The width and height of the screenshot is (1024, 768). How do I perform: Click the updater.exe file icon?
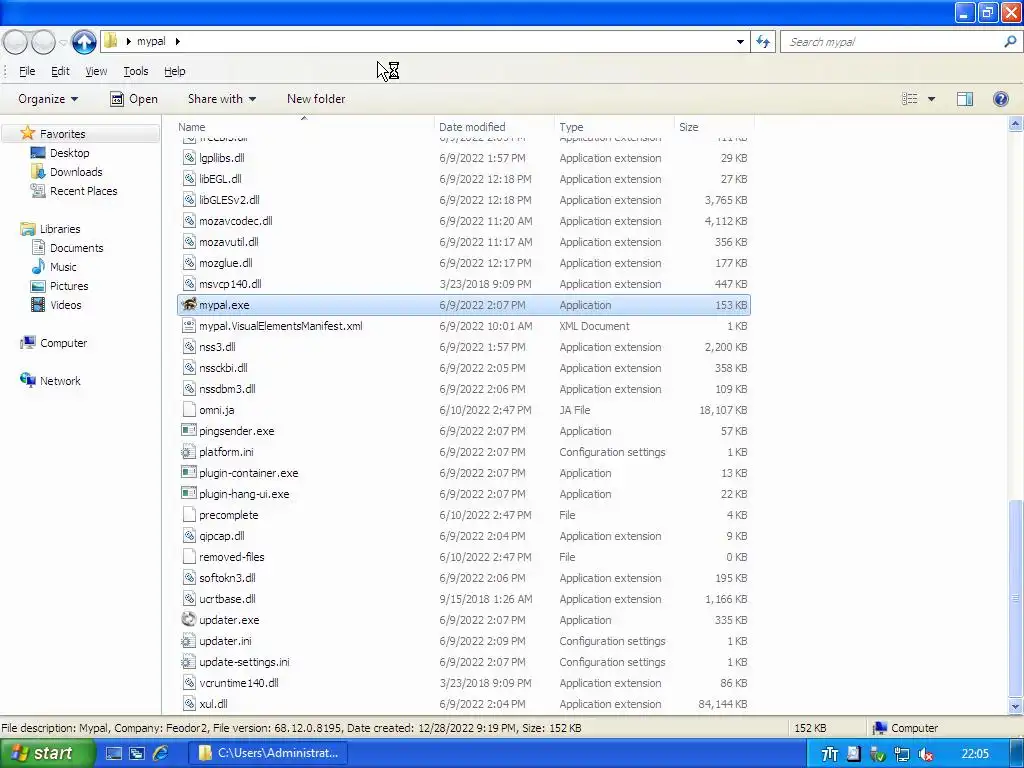click(189, 619)
